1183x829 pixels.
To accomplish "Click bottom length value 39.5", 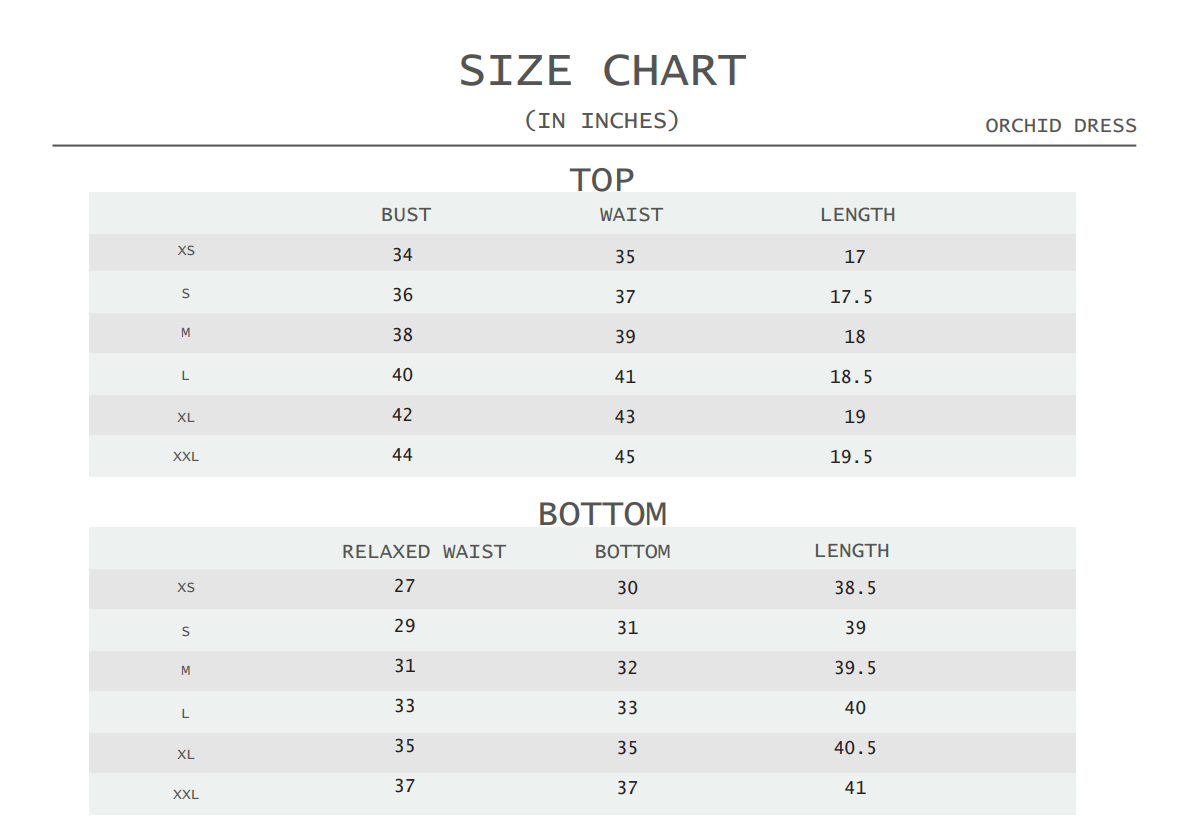I will click(855, 668).
